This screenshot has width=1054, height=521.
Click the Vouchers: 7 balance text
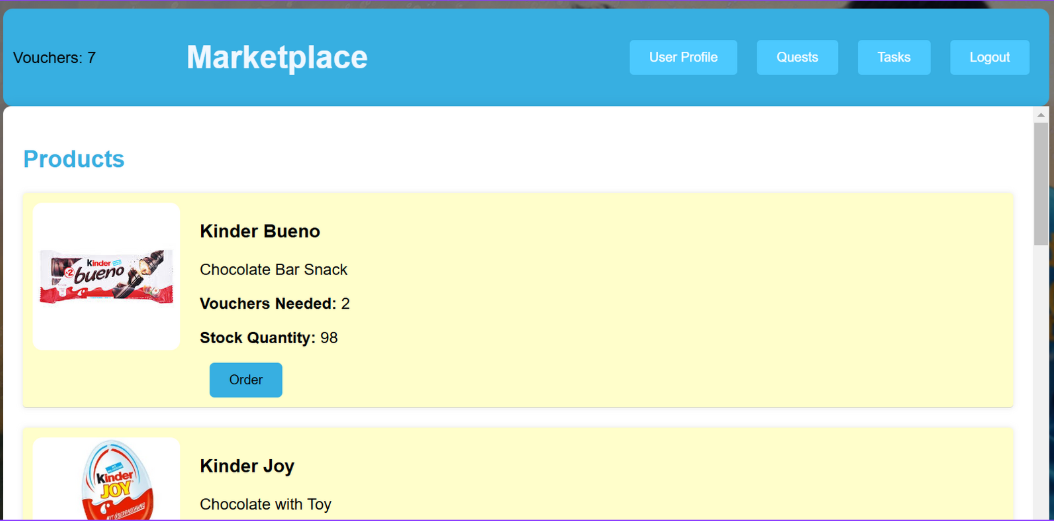pyautogui.click(x=54, y=58)
